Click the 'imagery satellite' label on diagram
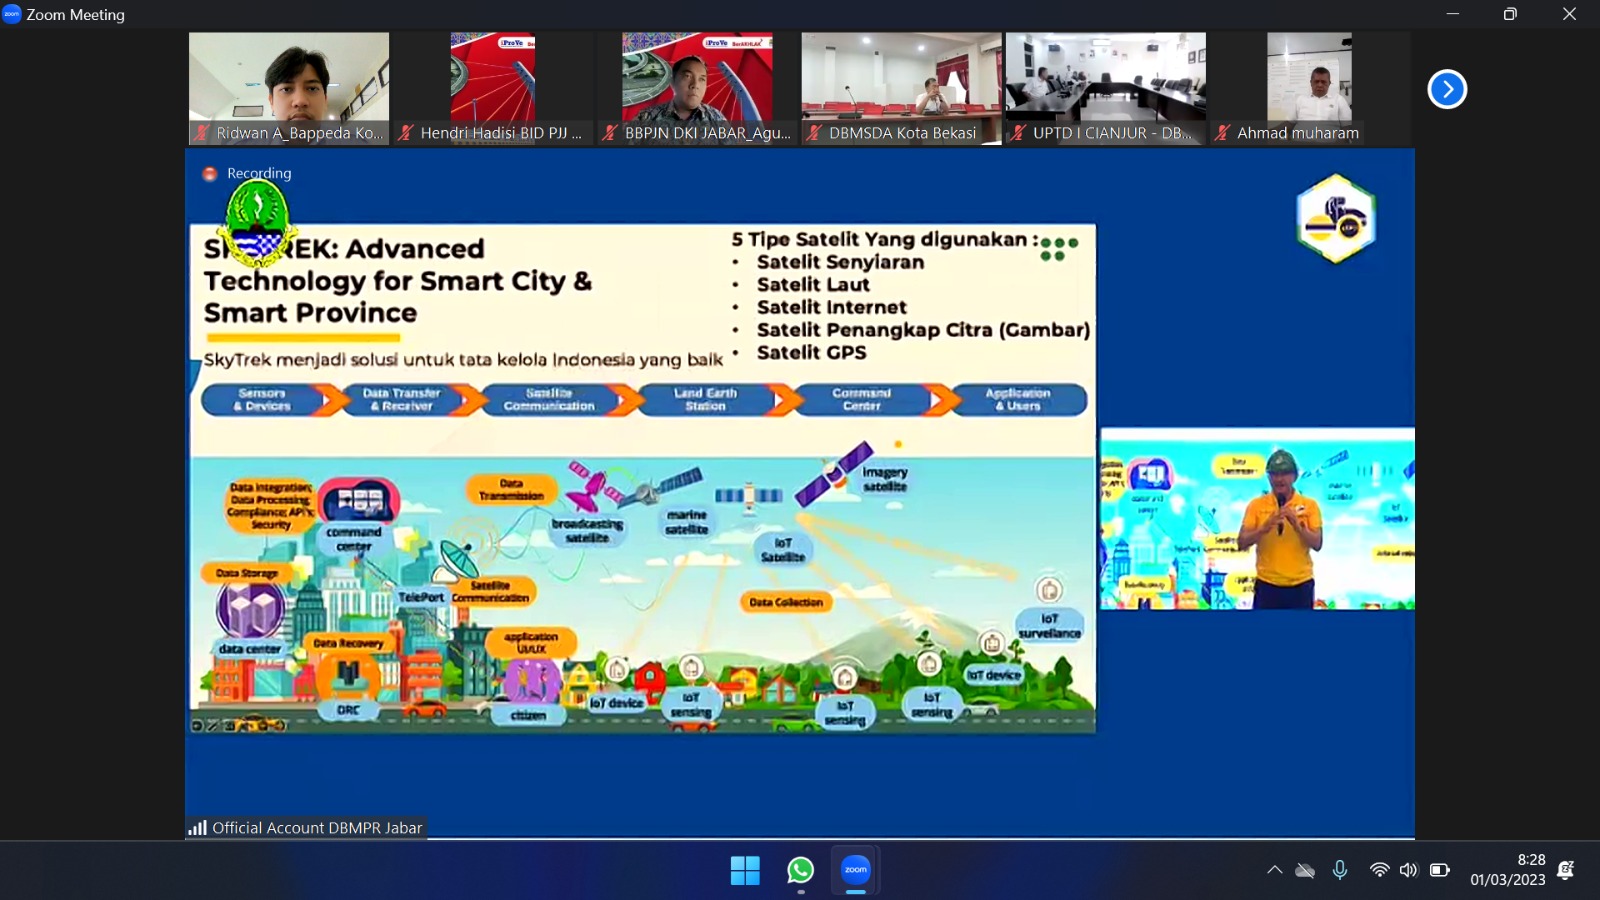Screen dimensions: 1600x900 (884, 479)
